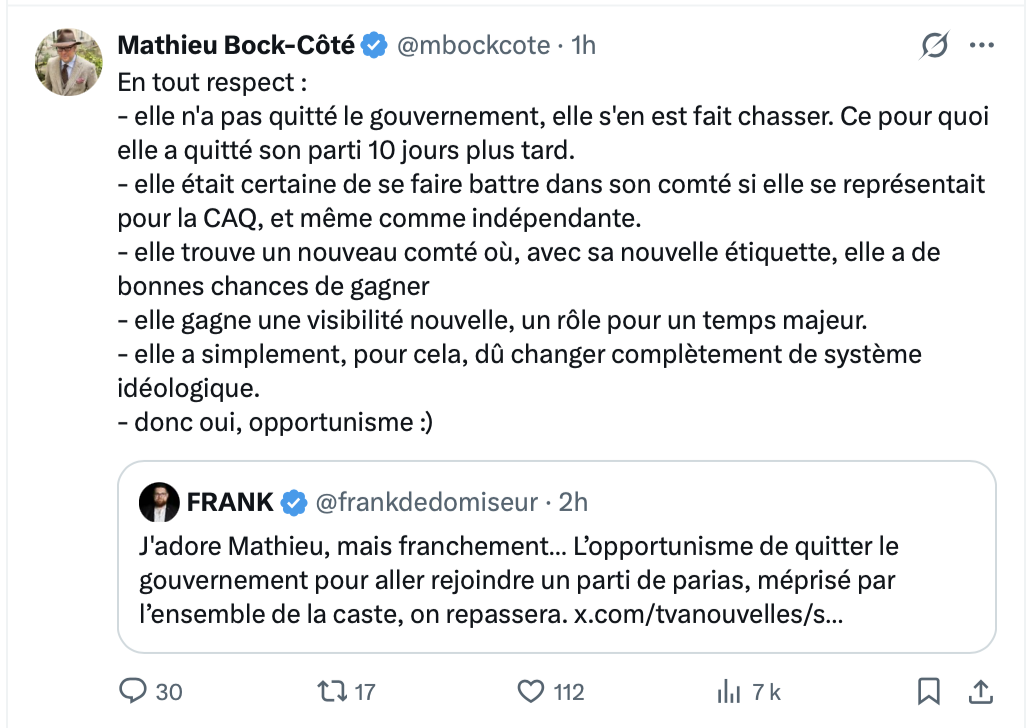Image resolution: width=1028 pixels, height=728 pixels.
Task: Open Mathieu Bock-Côté's profile picture
Action: [x=69, y=62]
